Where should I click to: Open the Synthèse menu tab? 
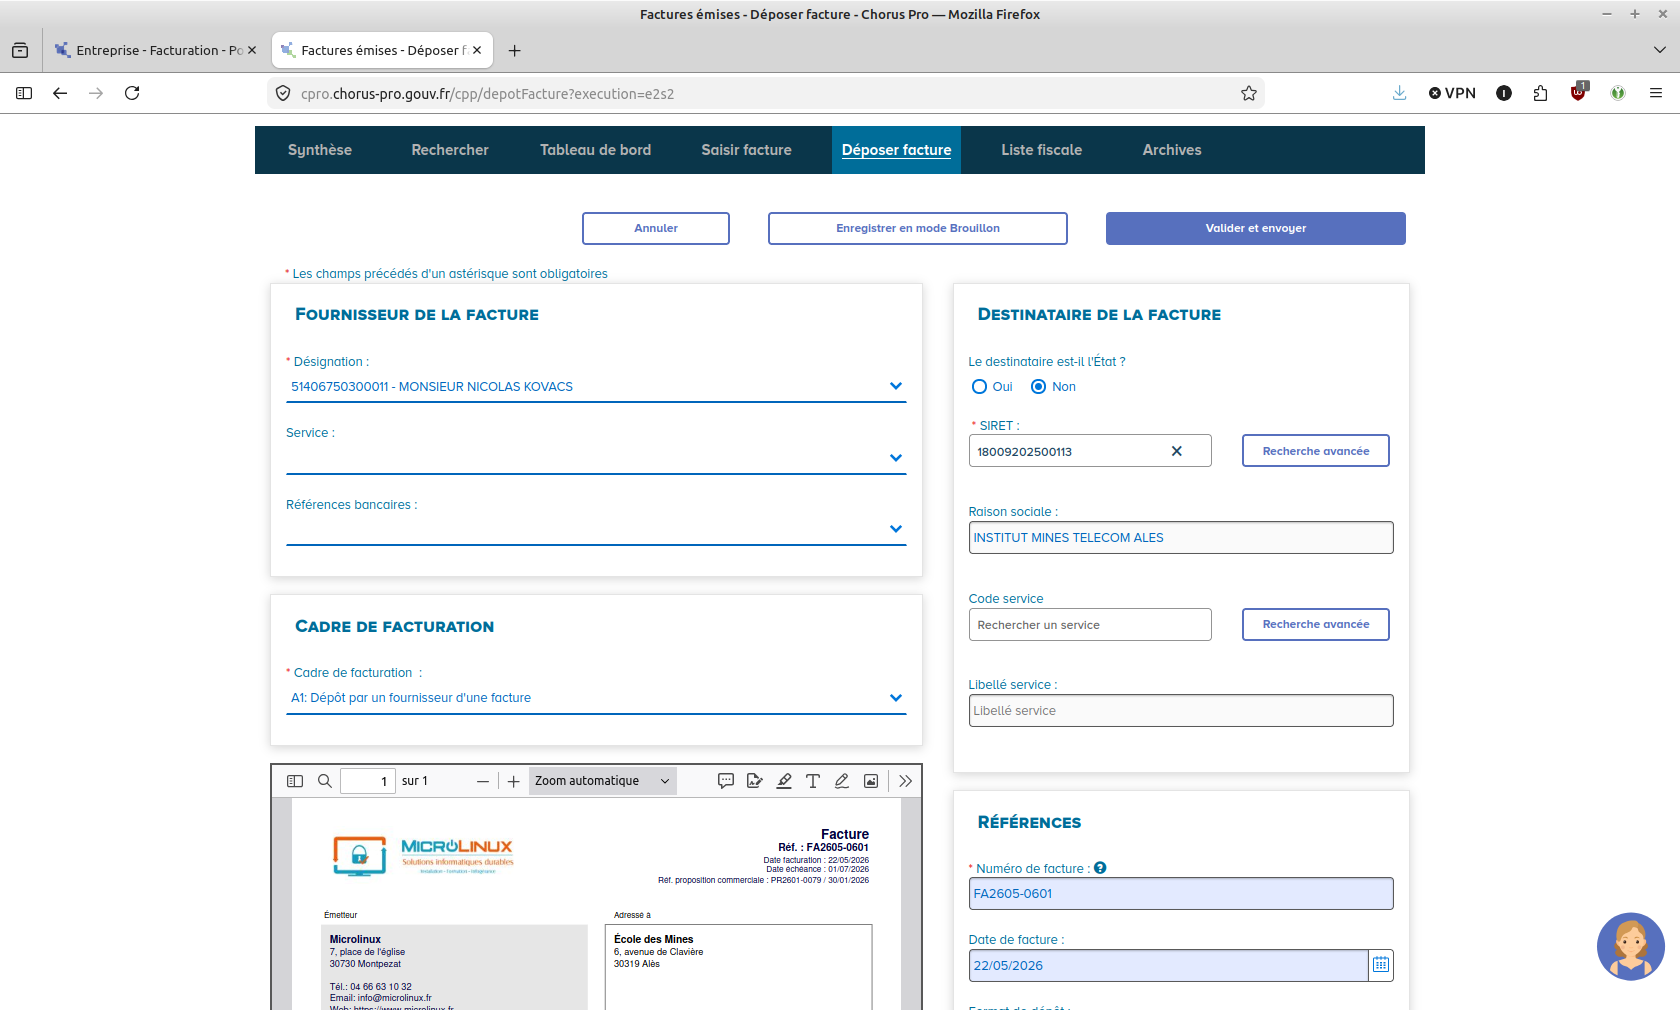(x=320, y=150)
